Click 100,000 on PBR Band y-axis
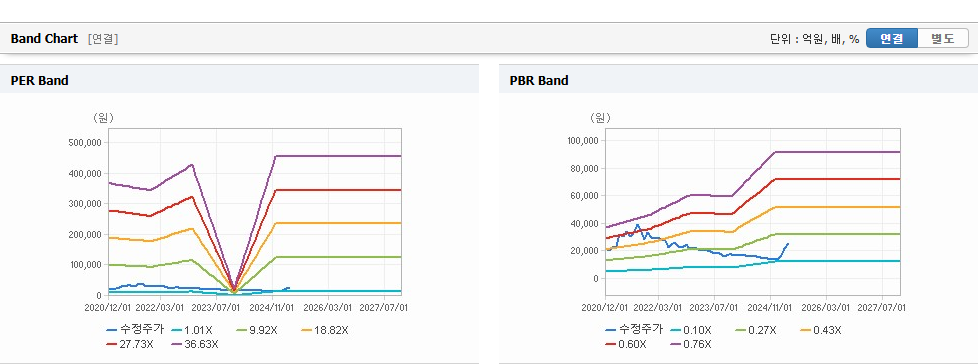Image resolution: width=978 pixels, height=364 pixels. click(583, 141)
